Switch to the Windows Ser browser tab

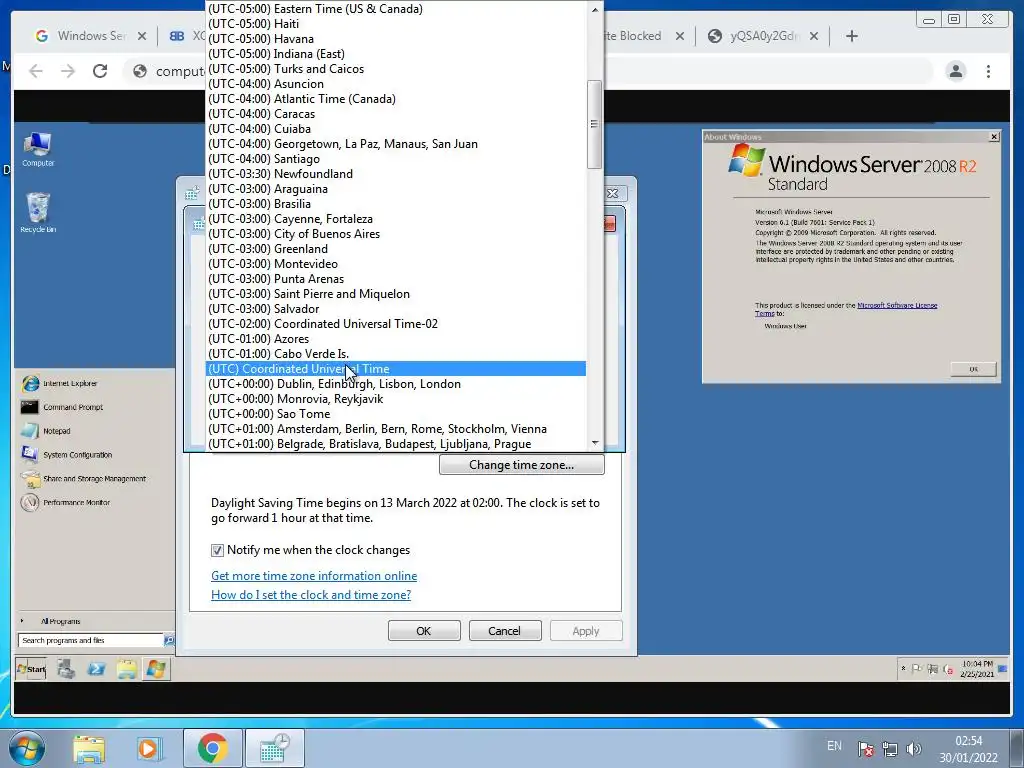point(91,36)
